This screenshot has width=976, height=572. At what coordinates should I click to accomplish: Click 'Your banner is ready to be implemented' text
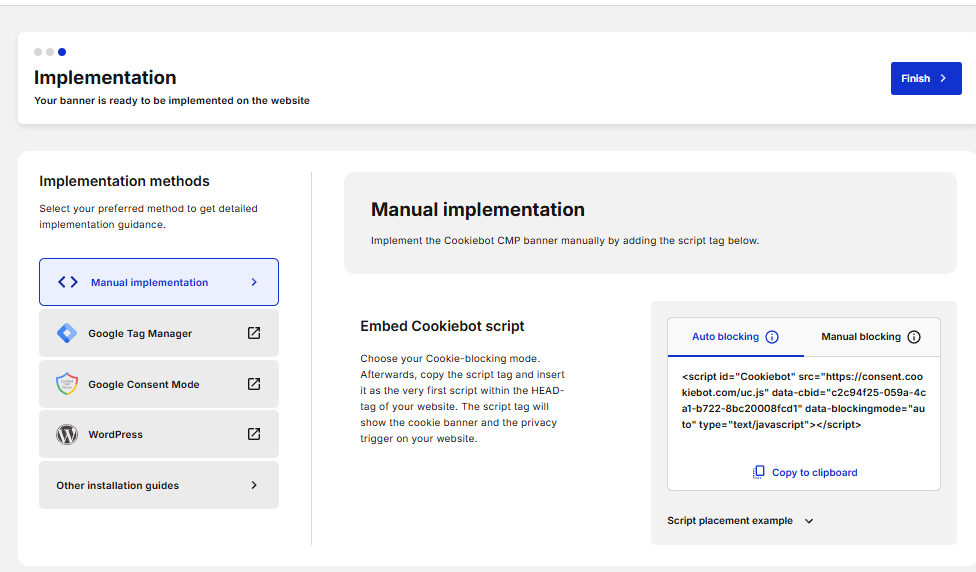tap(172, 100)
